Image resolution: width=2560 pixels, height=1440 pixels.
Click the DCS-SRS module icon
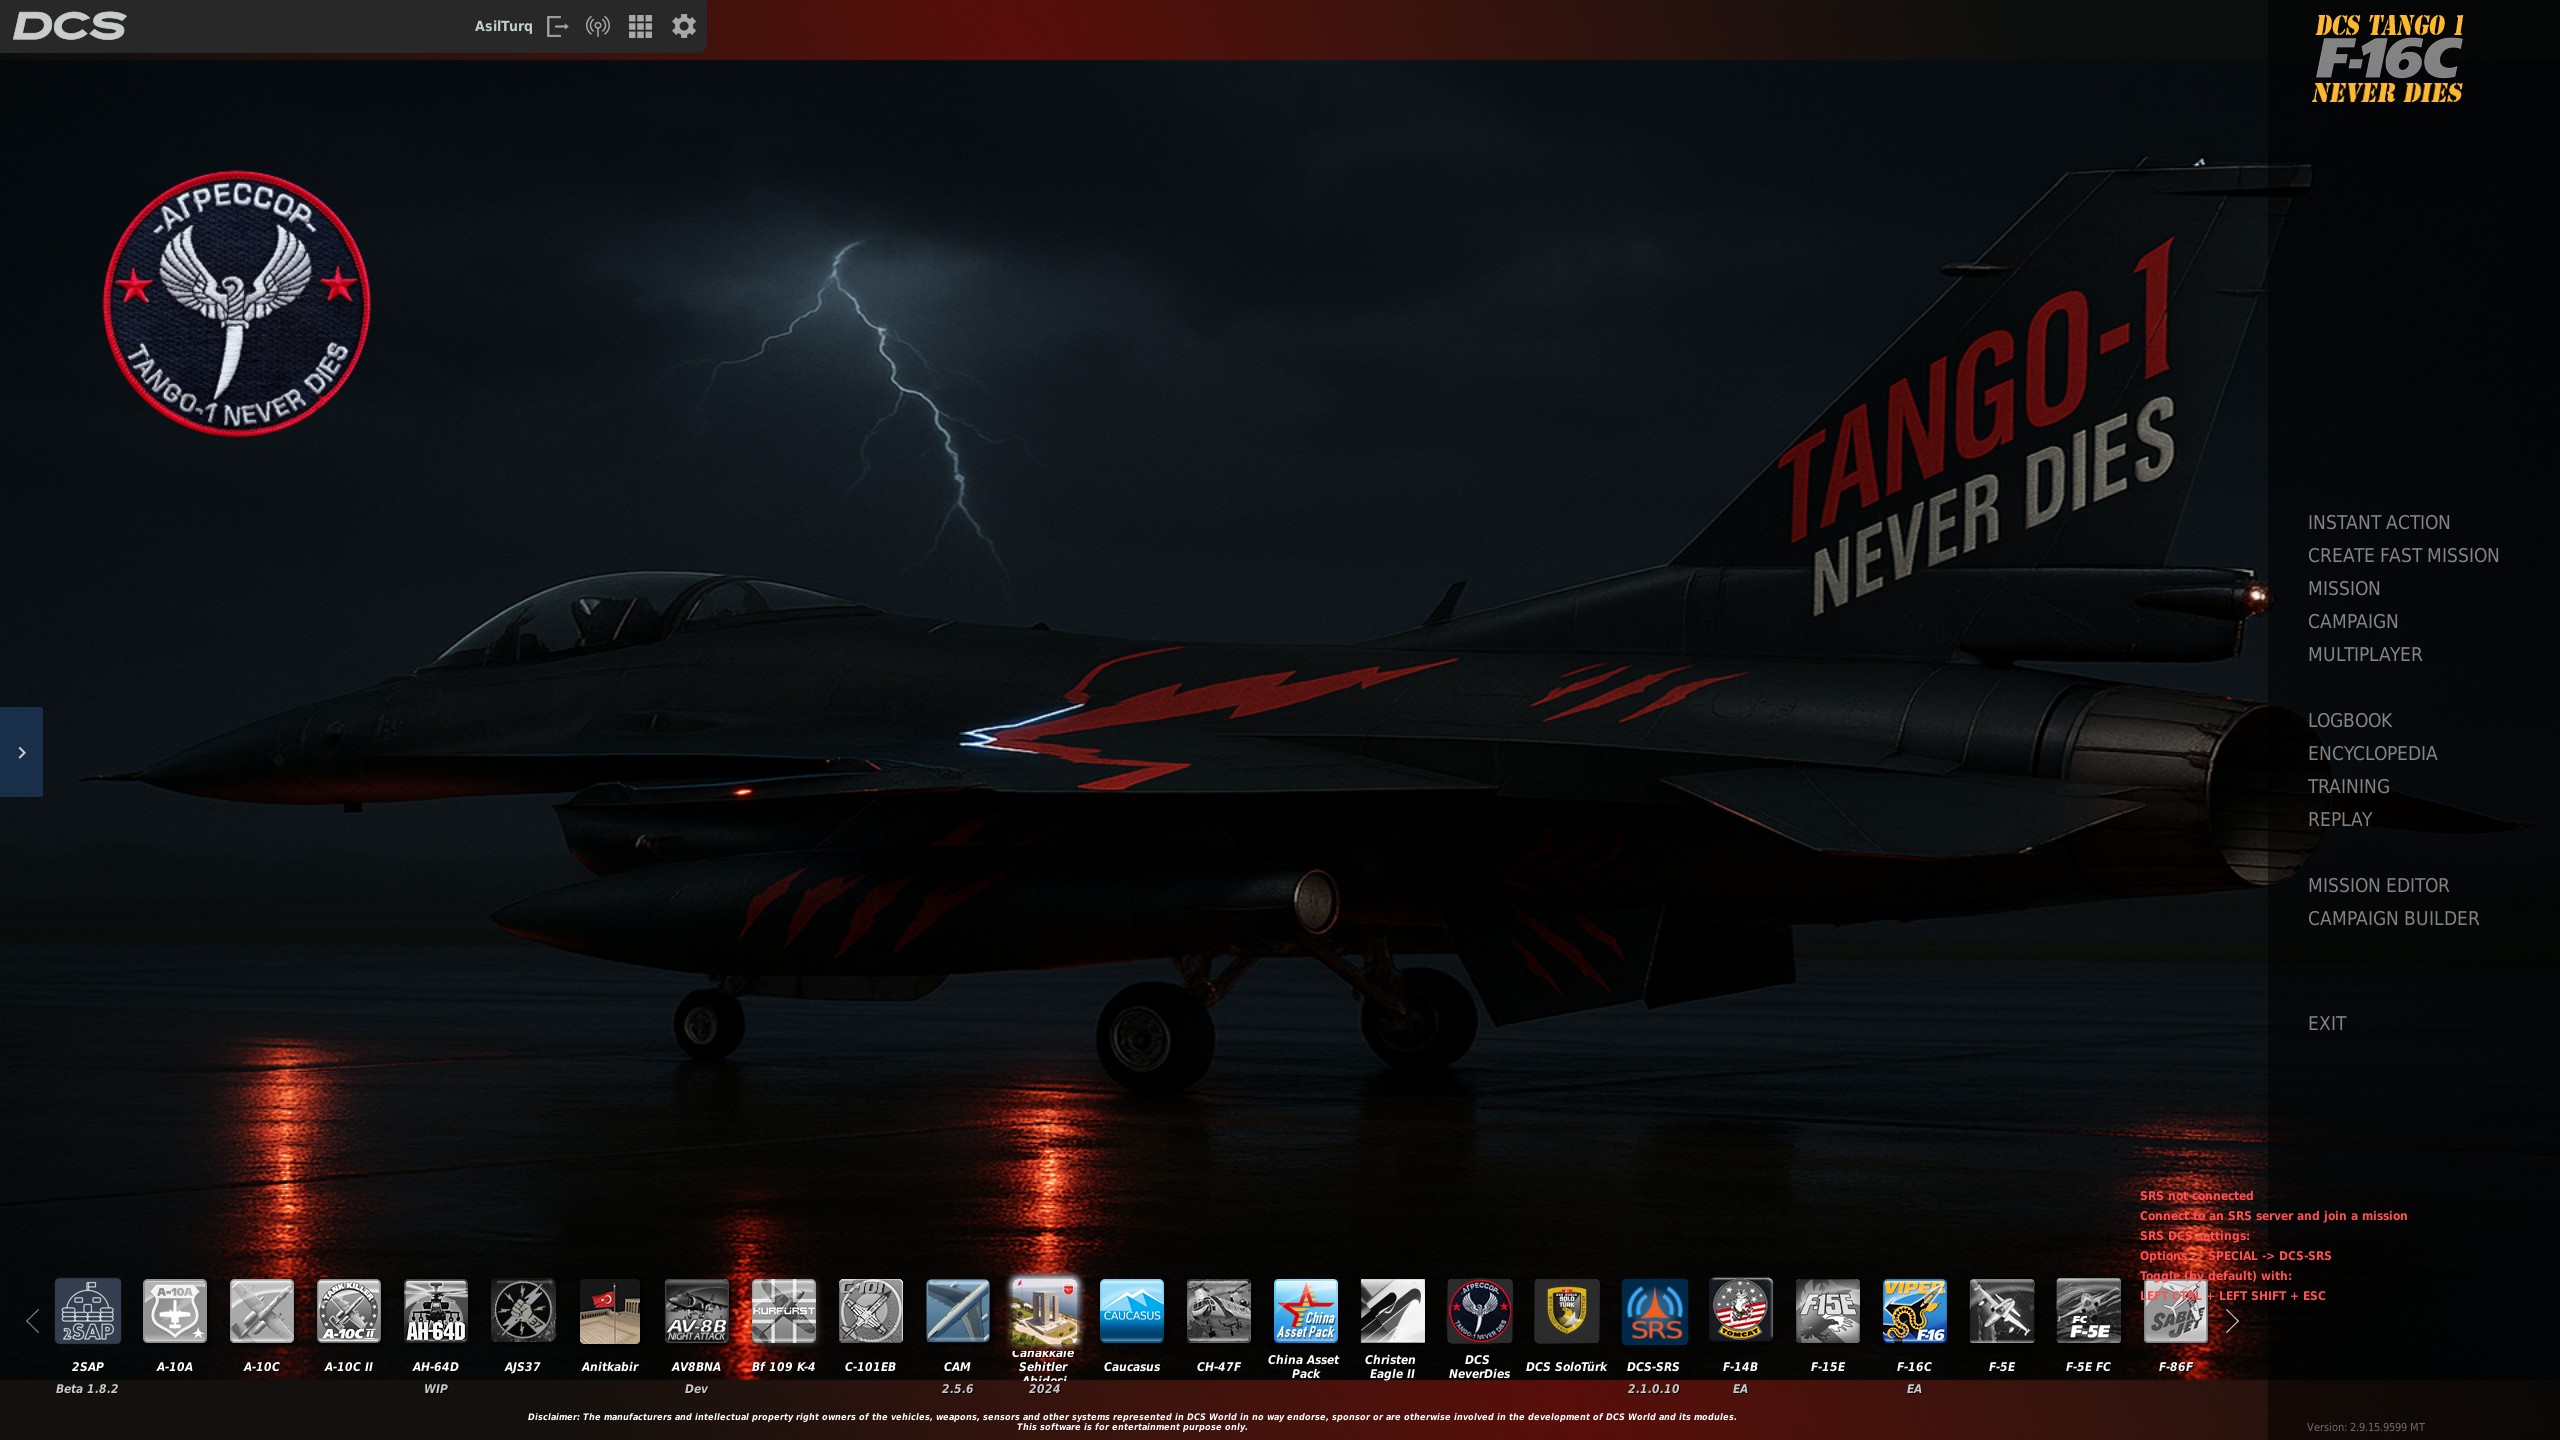(1653, 1311)
